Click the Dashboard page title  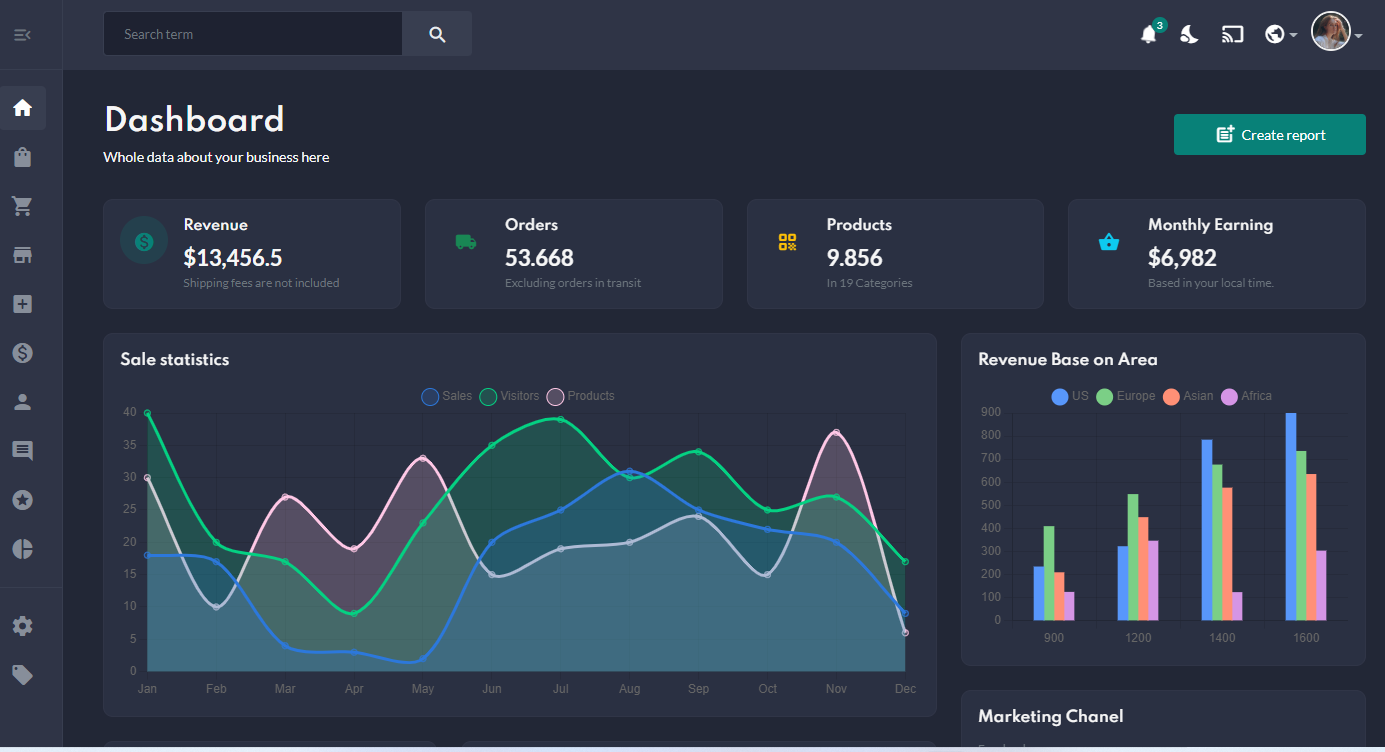coord(194,120)
